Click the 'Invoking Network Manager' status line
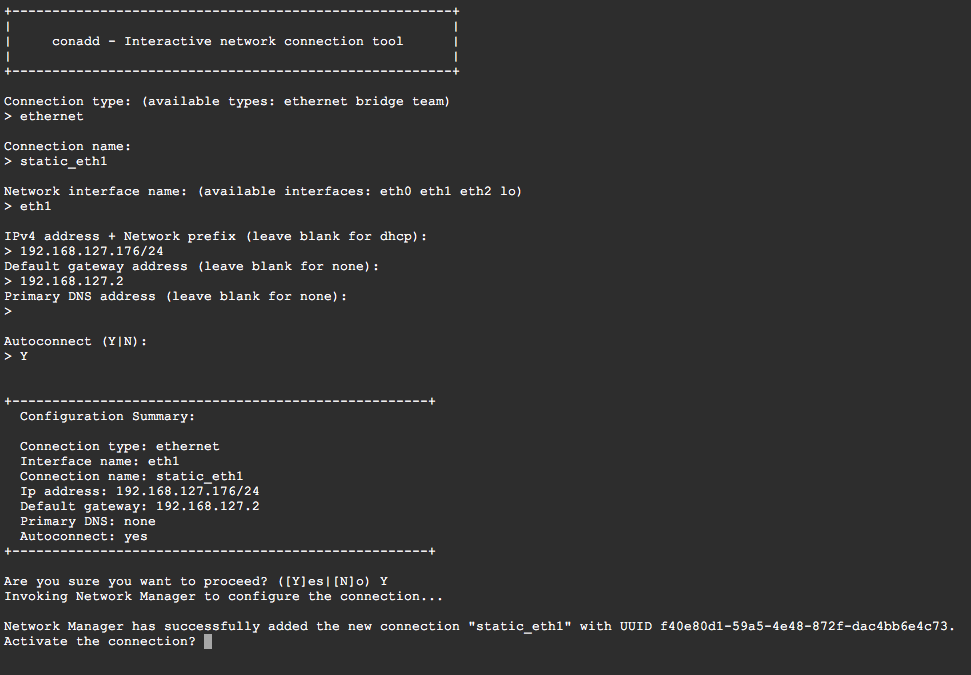 point(224,596)
